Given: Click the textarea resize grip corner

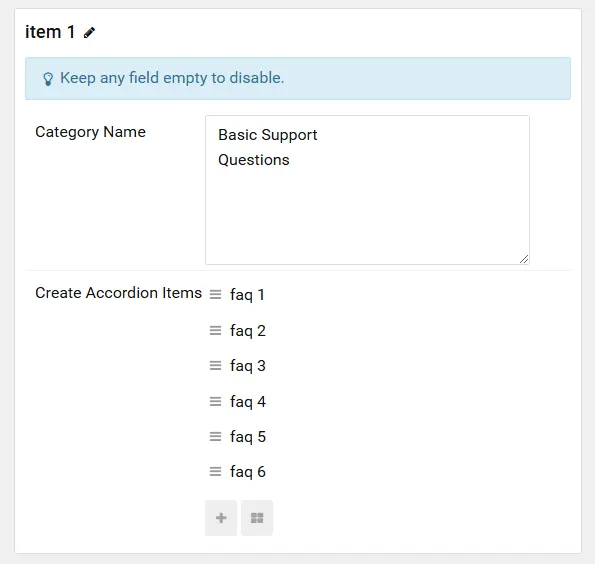Looking at the screenshot, I should (524, 259).
